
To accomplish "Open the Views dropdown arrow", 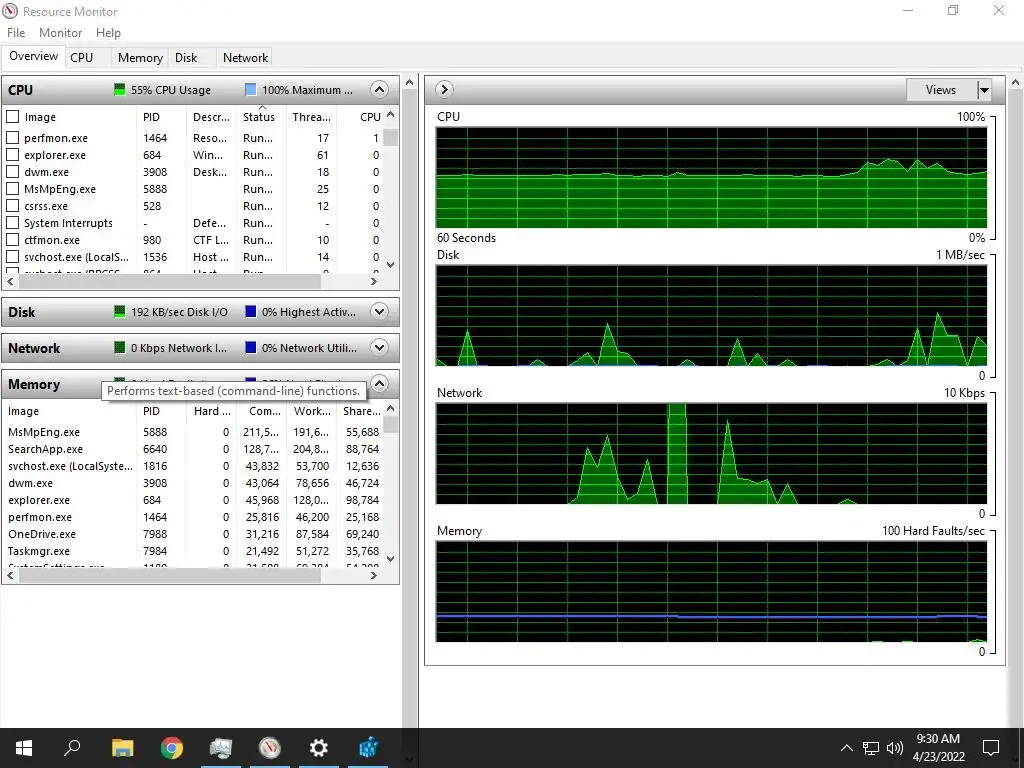I will pyautogui.click(x=984, y=89).
